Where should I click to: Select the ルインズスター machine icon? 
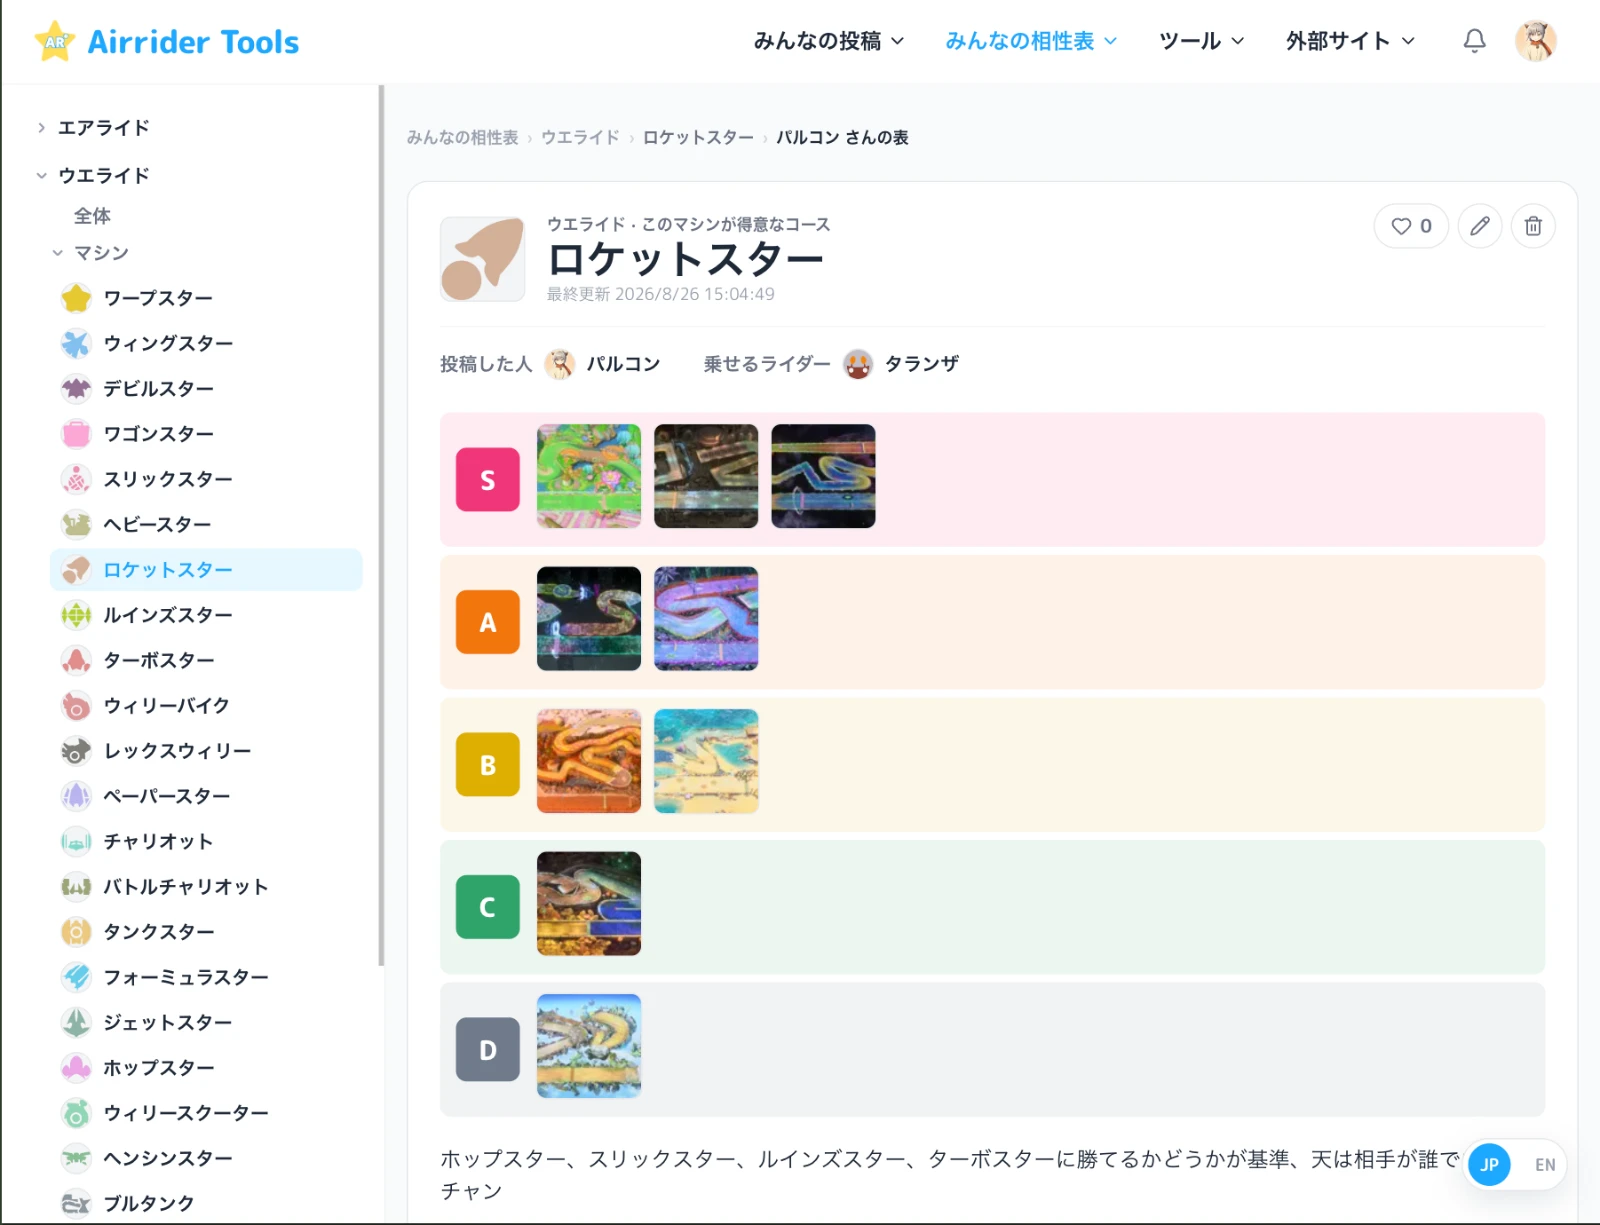[76, 615]
